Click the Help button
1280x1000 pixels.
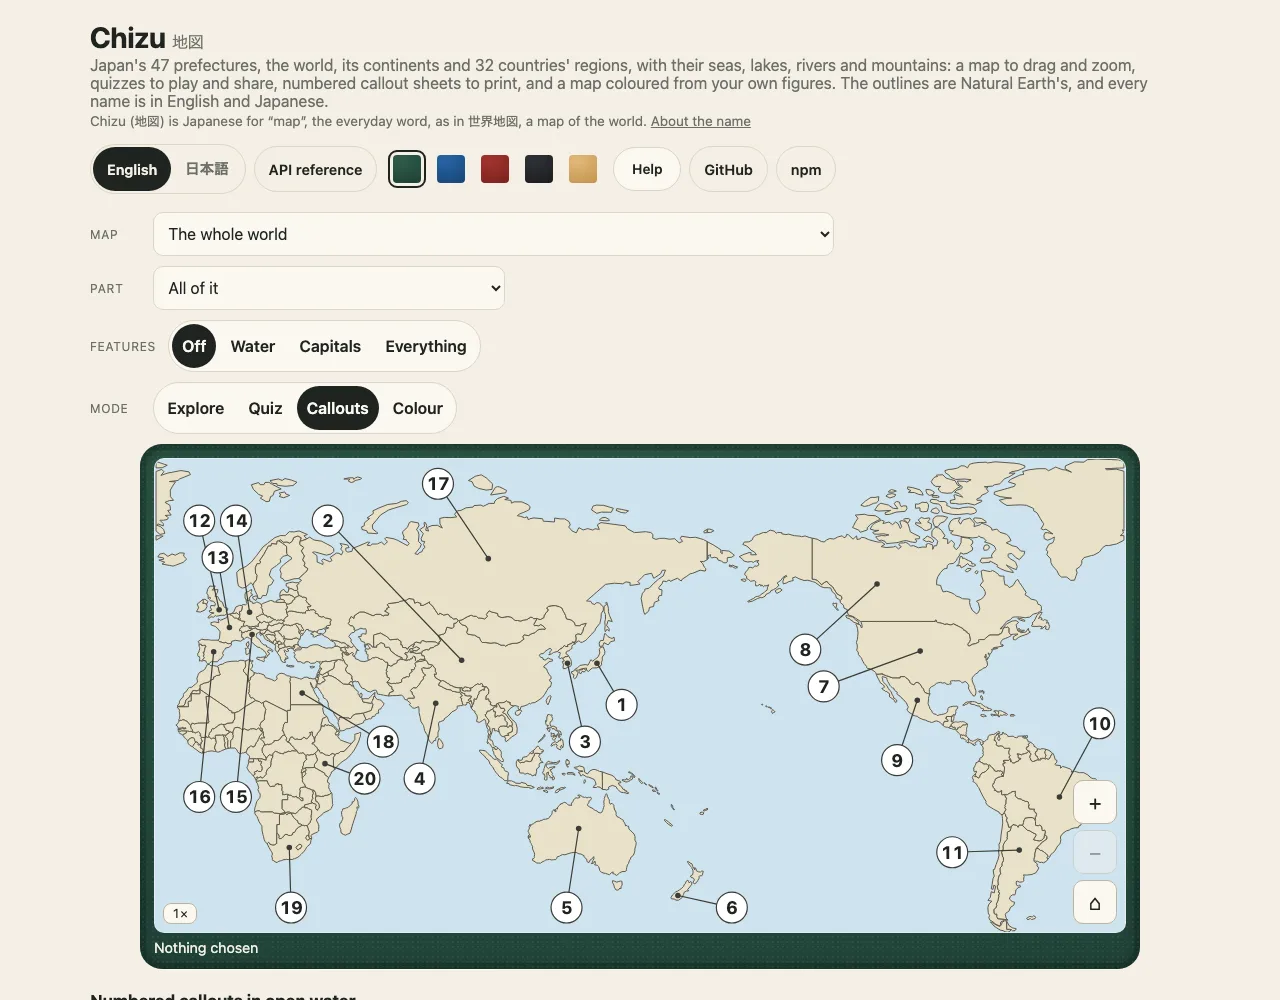coord(647,169)
